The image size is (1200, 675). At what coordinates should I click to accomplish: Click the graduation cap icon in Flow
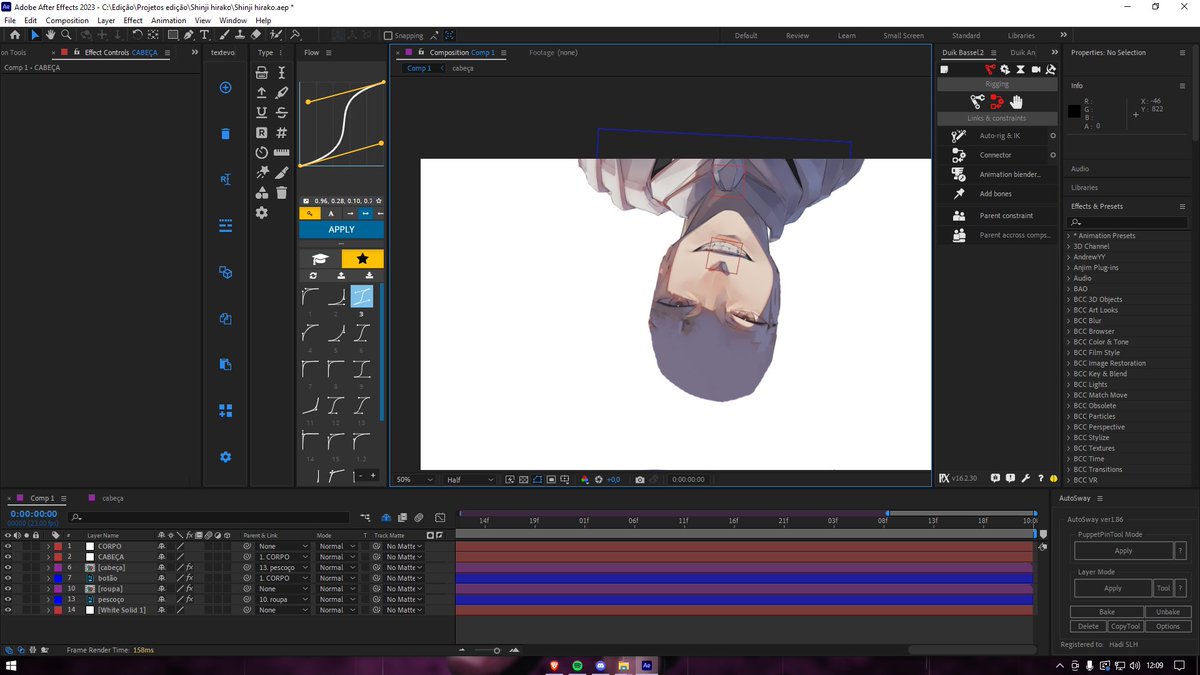[x=320, y=259]
